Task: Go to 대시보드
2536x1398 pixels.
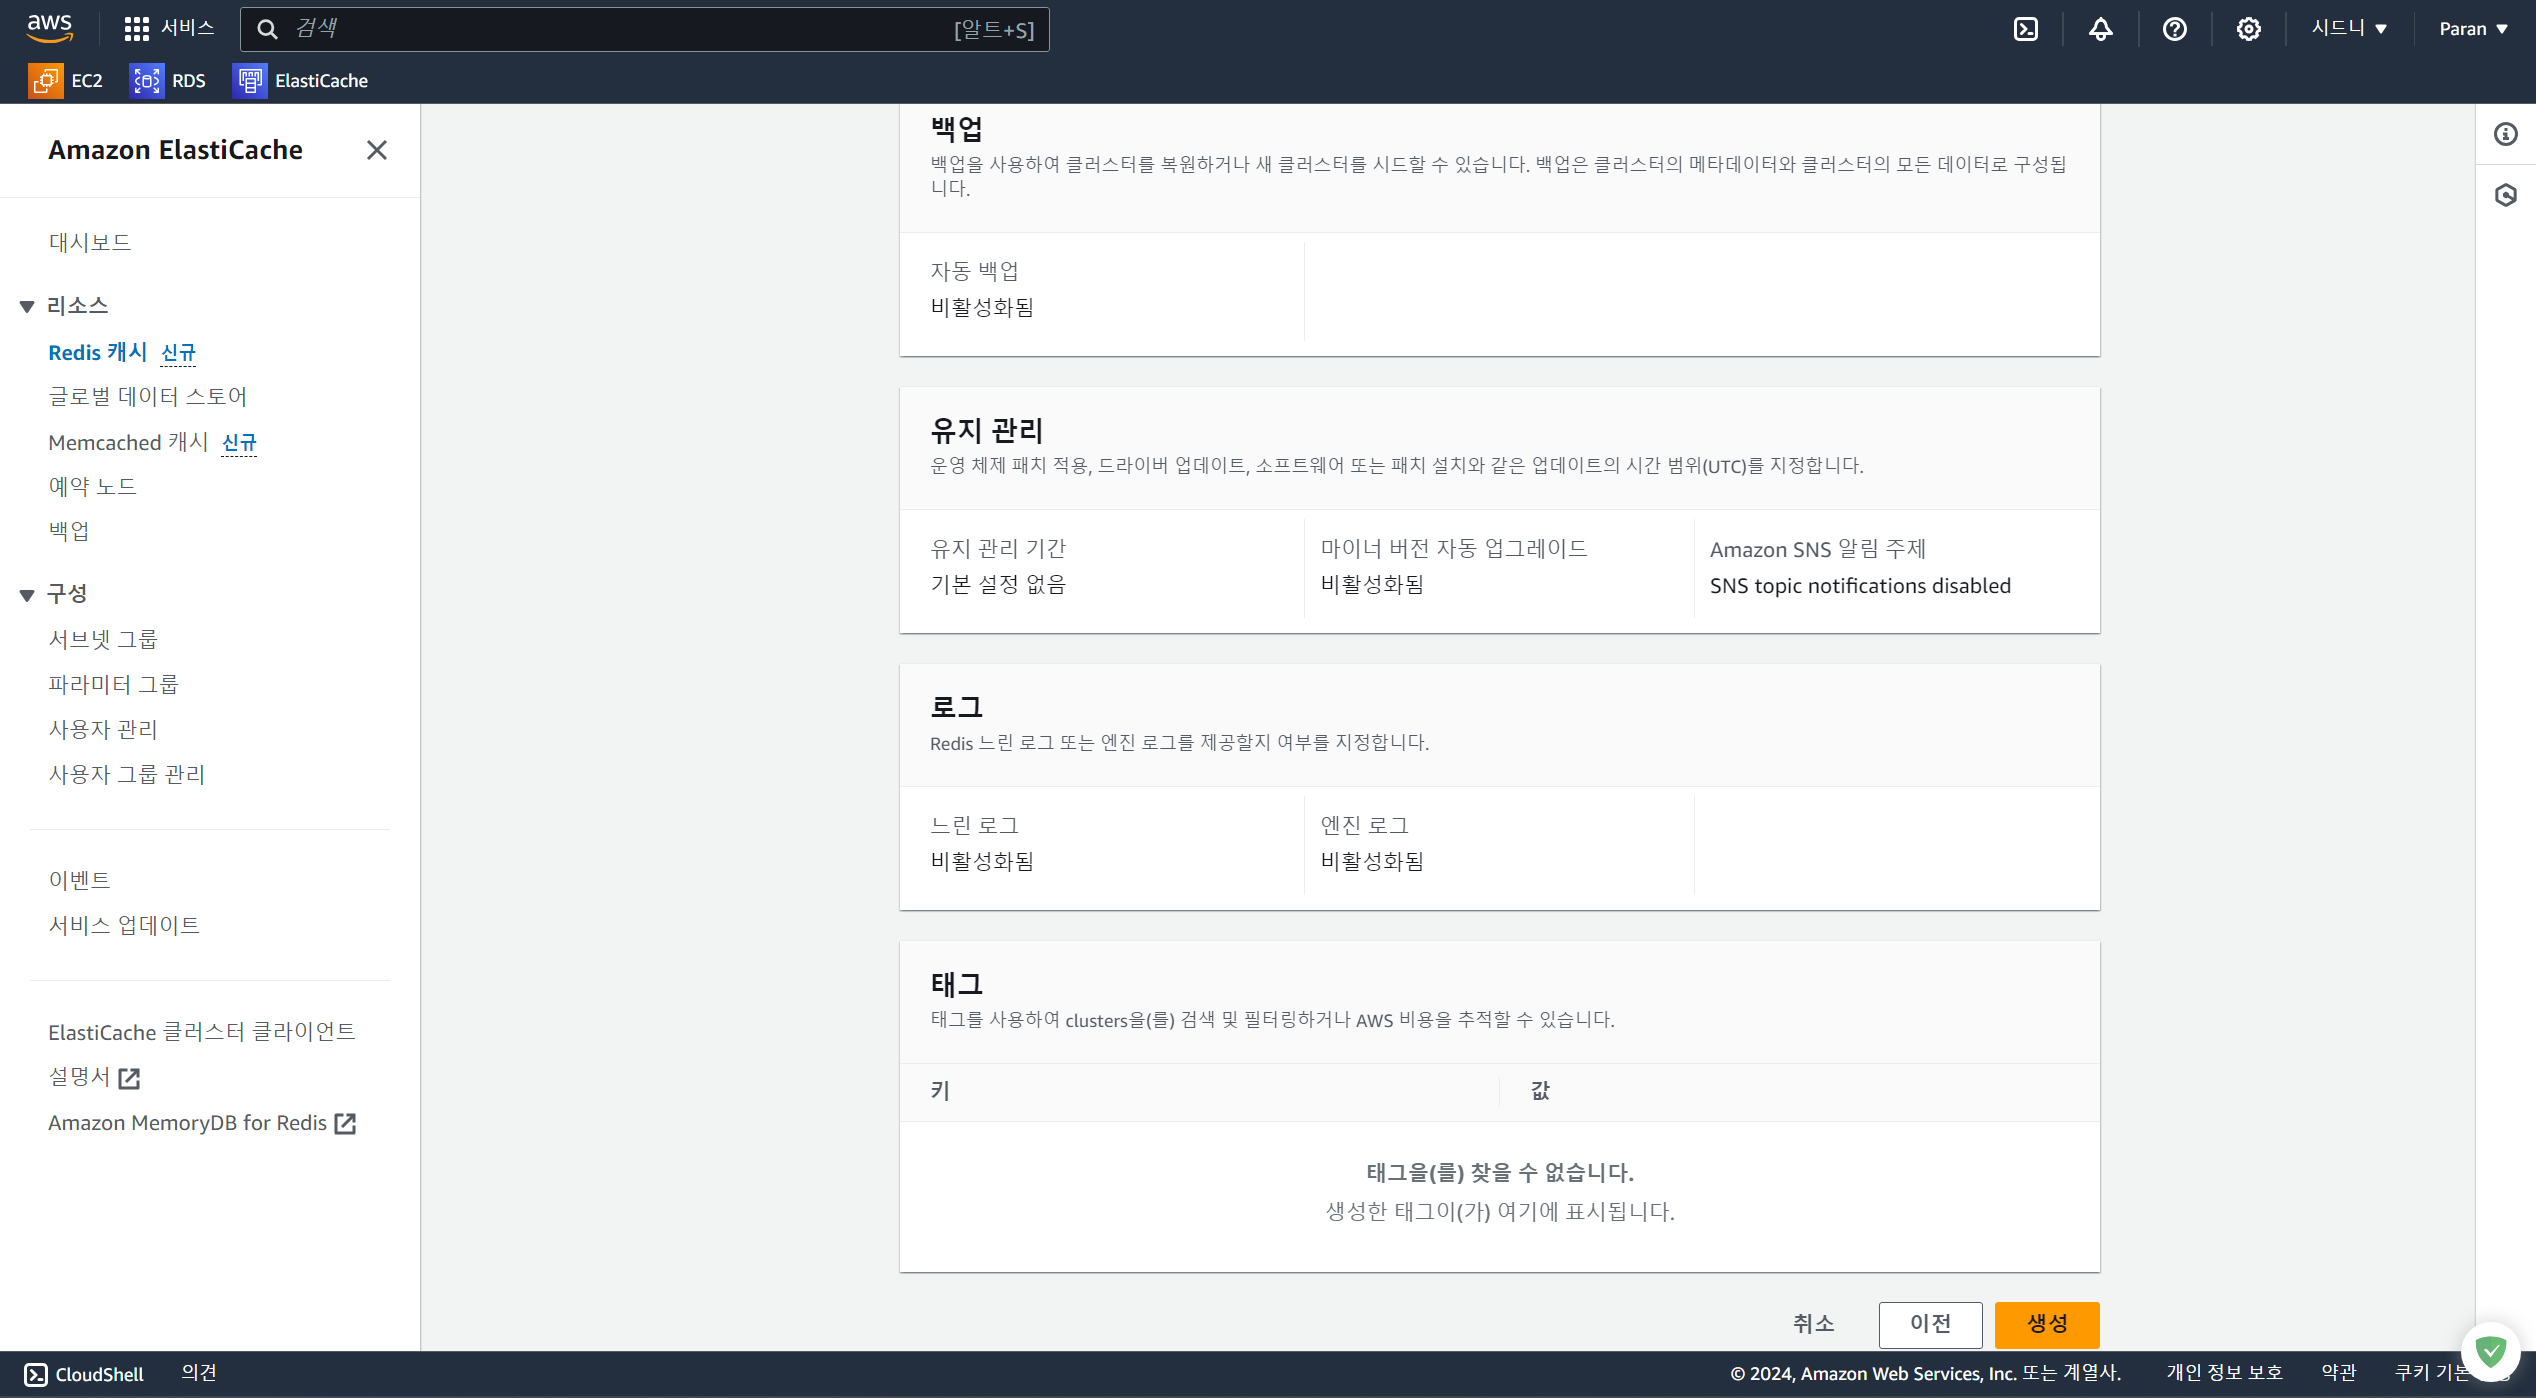Action: point(89,243)
